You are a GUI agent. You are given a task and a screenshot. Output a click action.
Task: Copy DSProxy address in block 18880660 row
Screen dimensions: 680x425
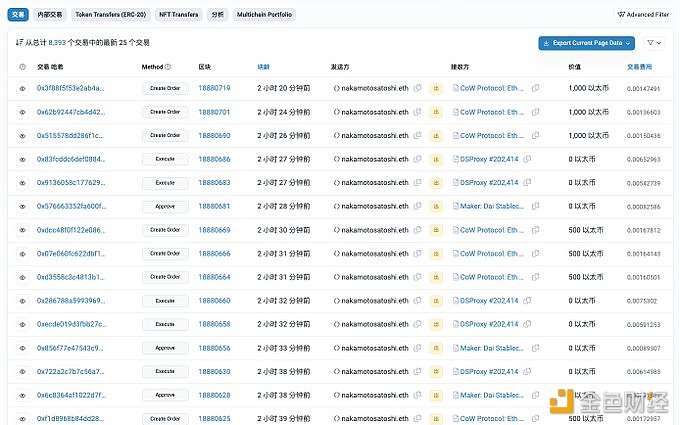tap(527, 301)
